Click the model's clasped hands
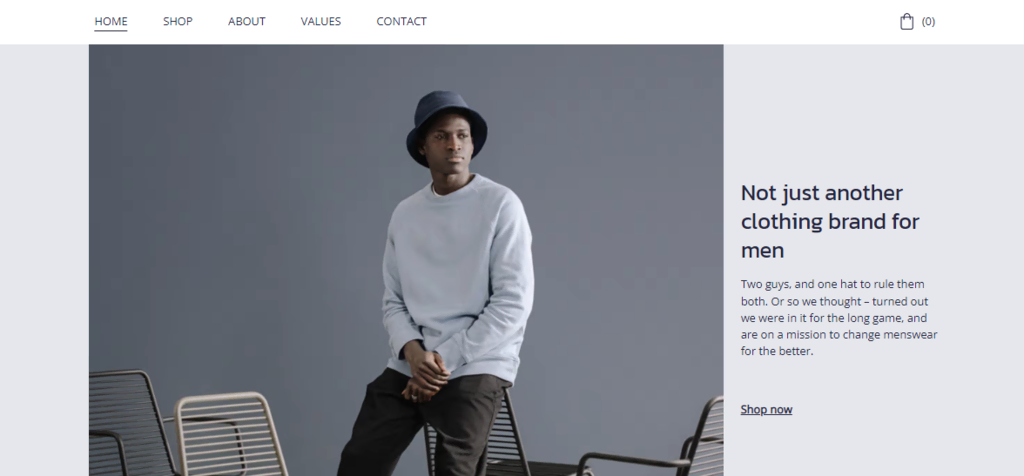The width and height of the screenshot is (1024, 476). point(423,370)
